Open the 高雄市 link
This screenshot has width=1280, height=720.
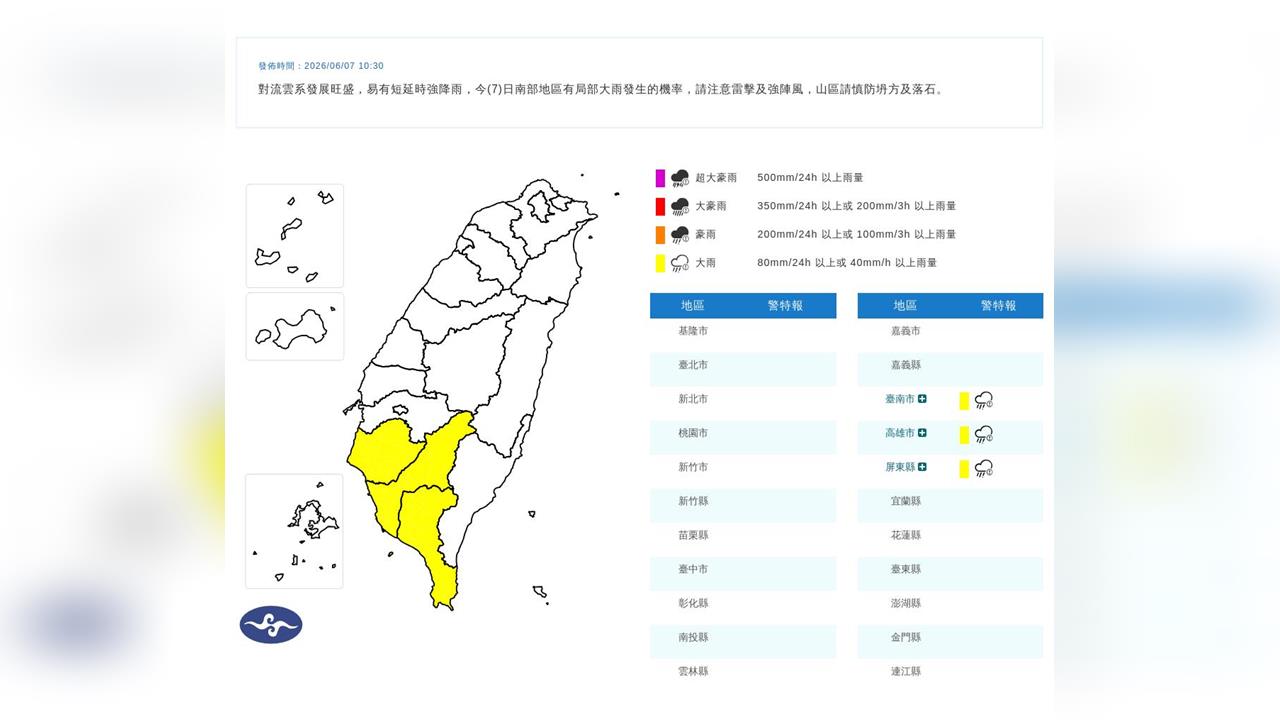coord(900,433)
